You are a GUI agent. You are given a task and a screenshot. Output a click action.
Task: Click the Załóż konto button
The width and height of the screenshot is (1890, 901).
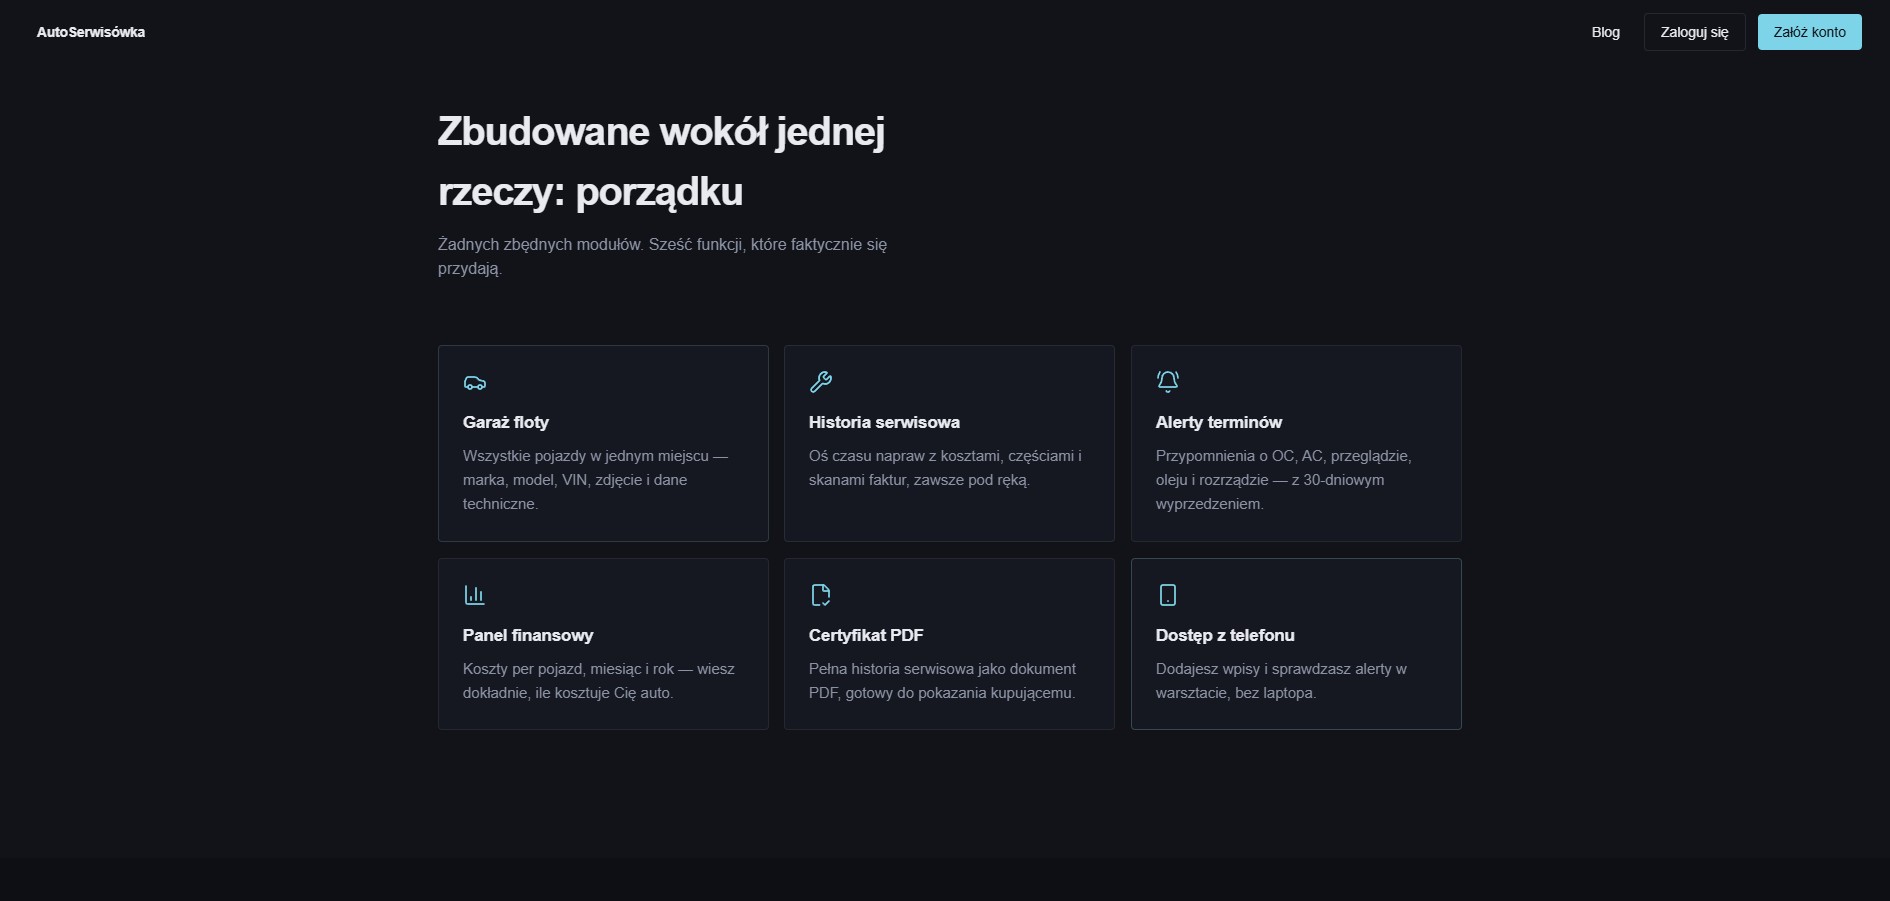coord(1810,32)
